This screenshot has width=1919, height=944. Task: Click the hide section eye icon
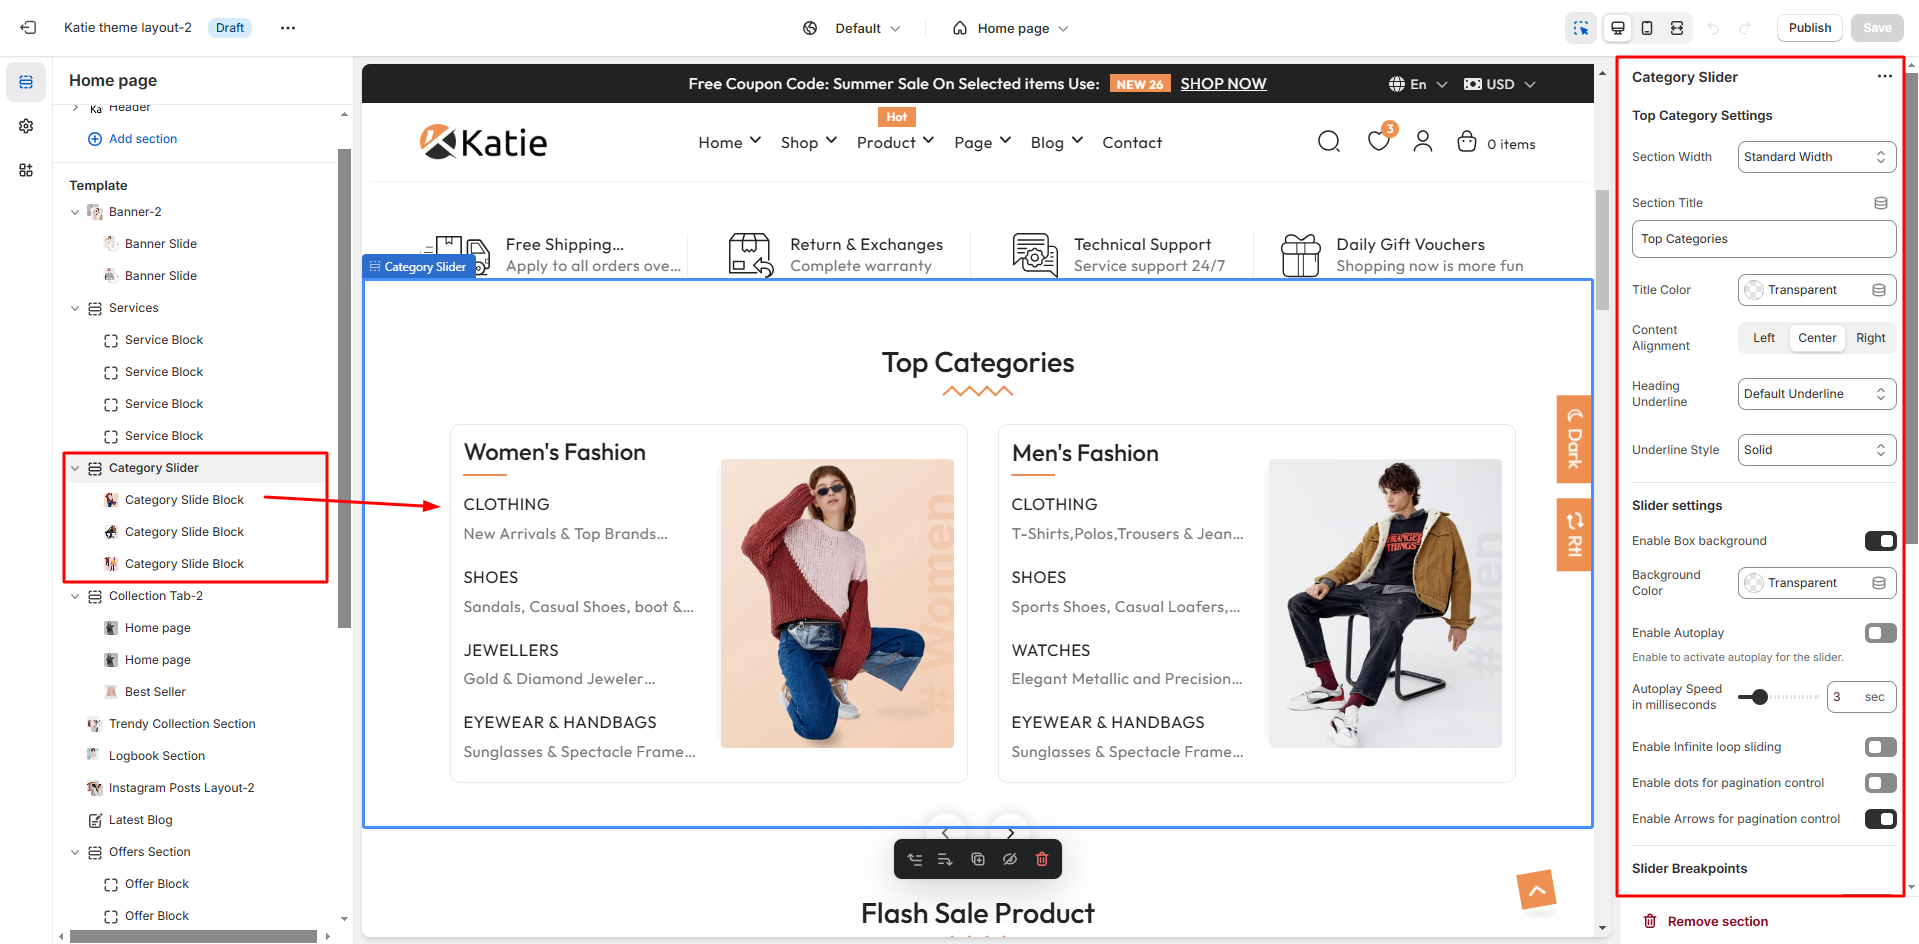click(x=1010, y=859)
